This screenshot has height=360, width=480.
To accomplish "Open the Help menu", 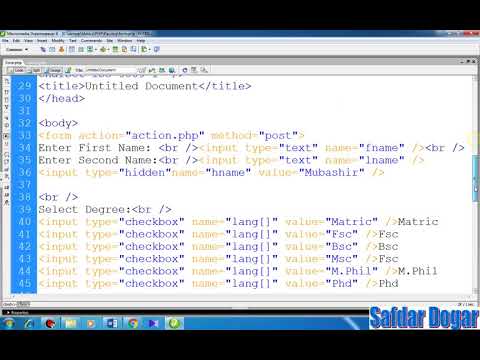I will click(x=141, y=41).
